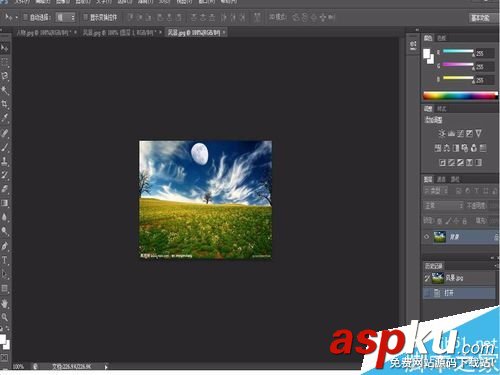Close the active 风景.jpg document tab
The image size is (500, 375).
(x=224, y=33)
